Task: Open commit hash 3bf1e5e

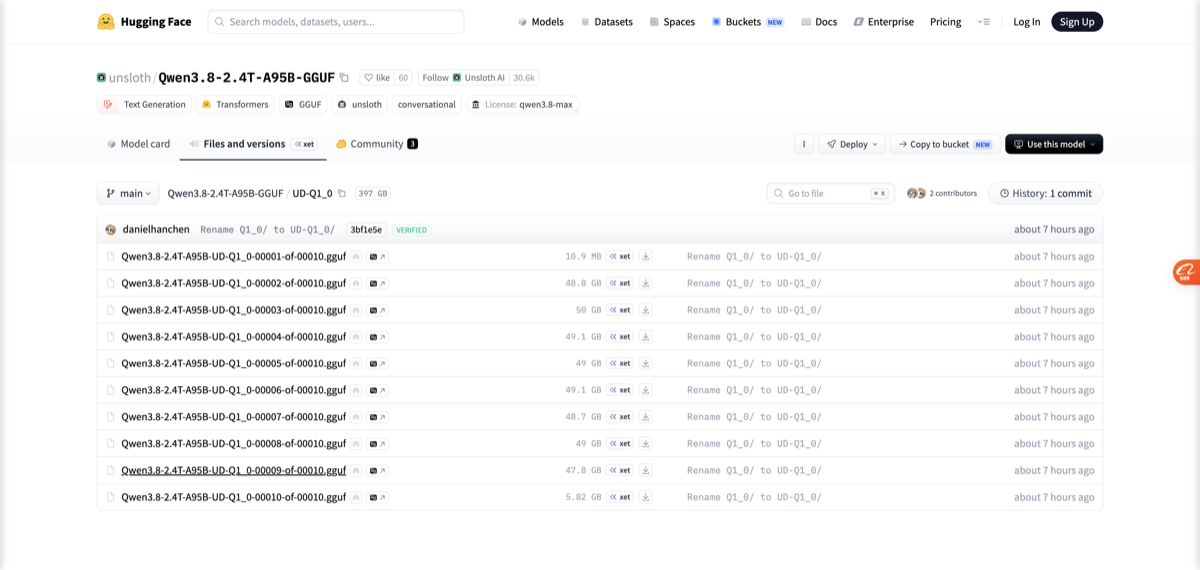Action: tap(366, 230)
